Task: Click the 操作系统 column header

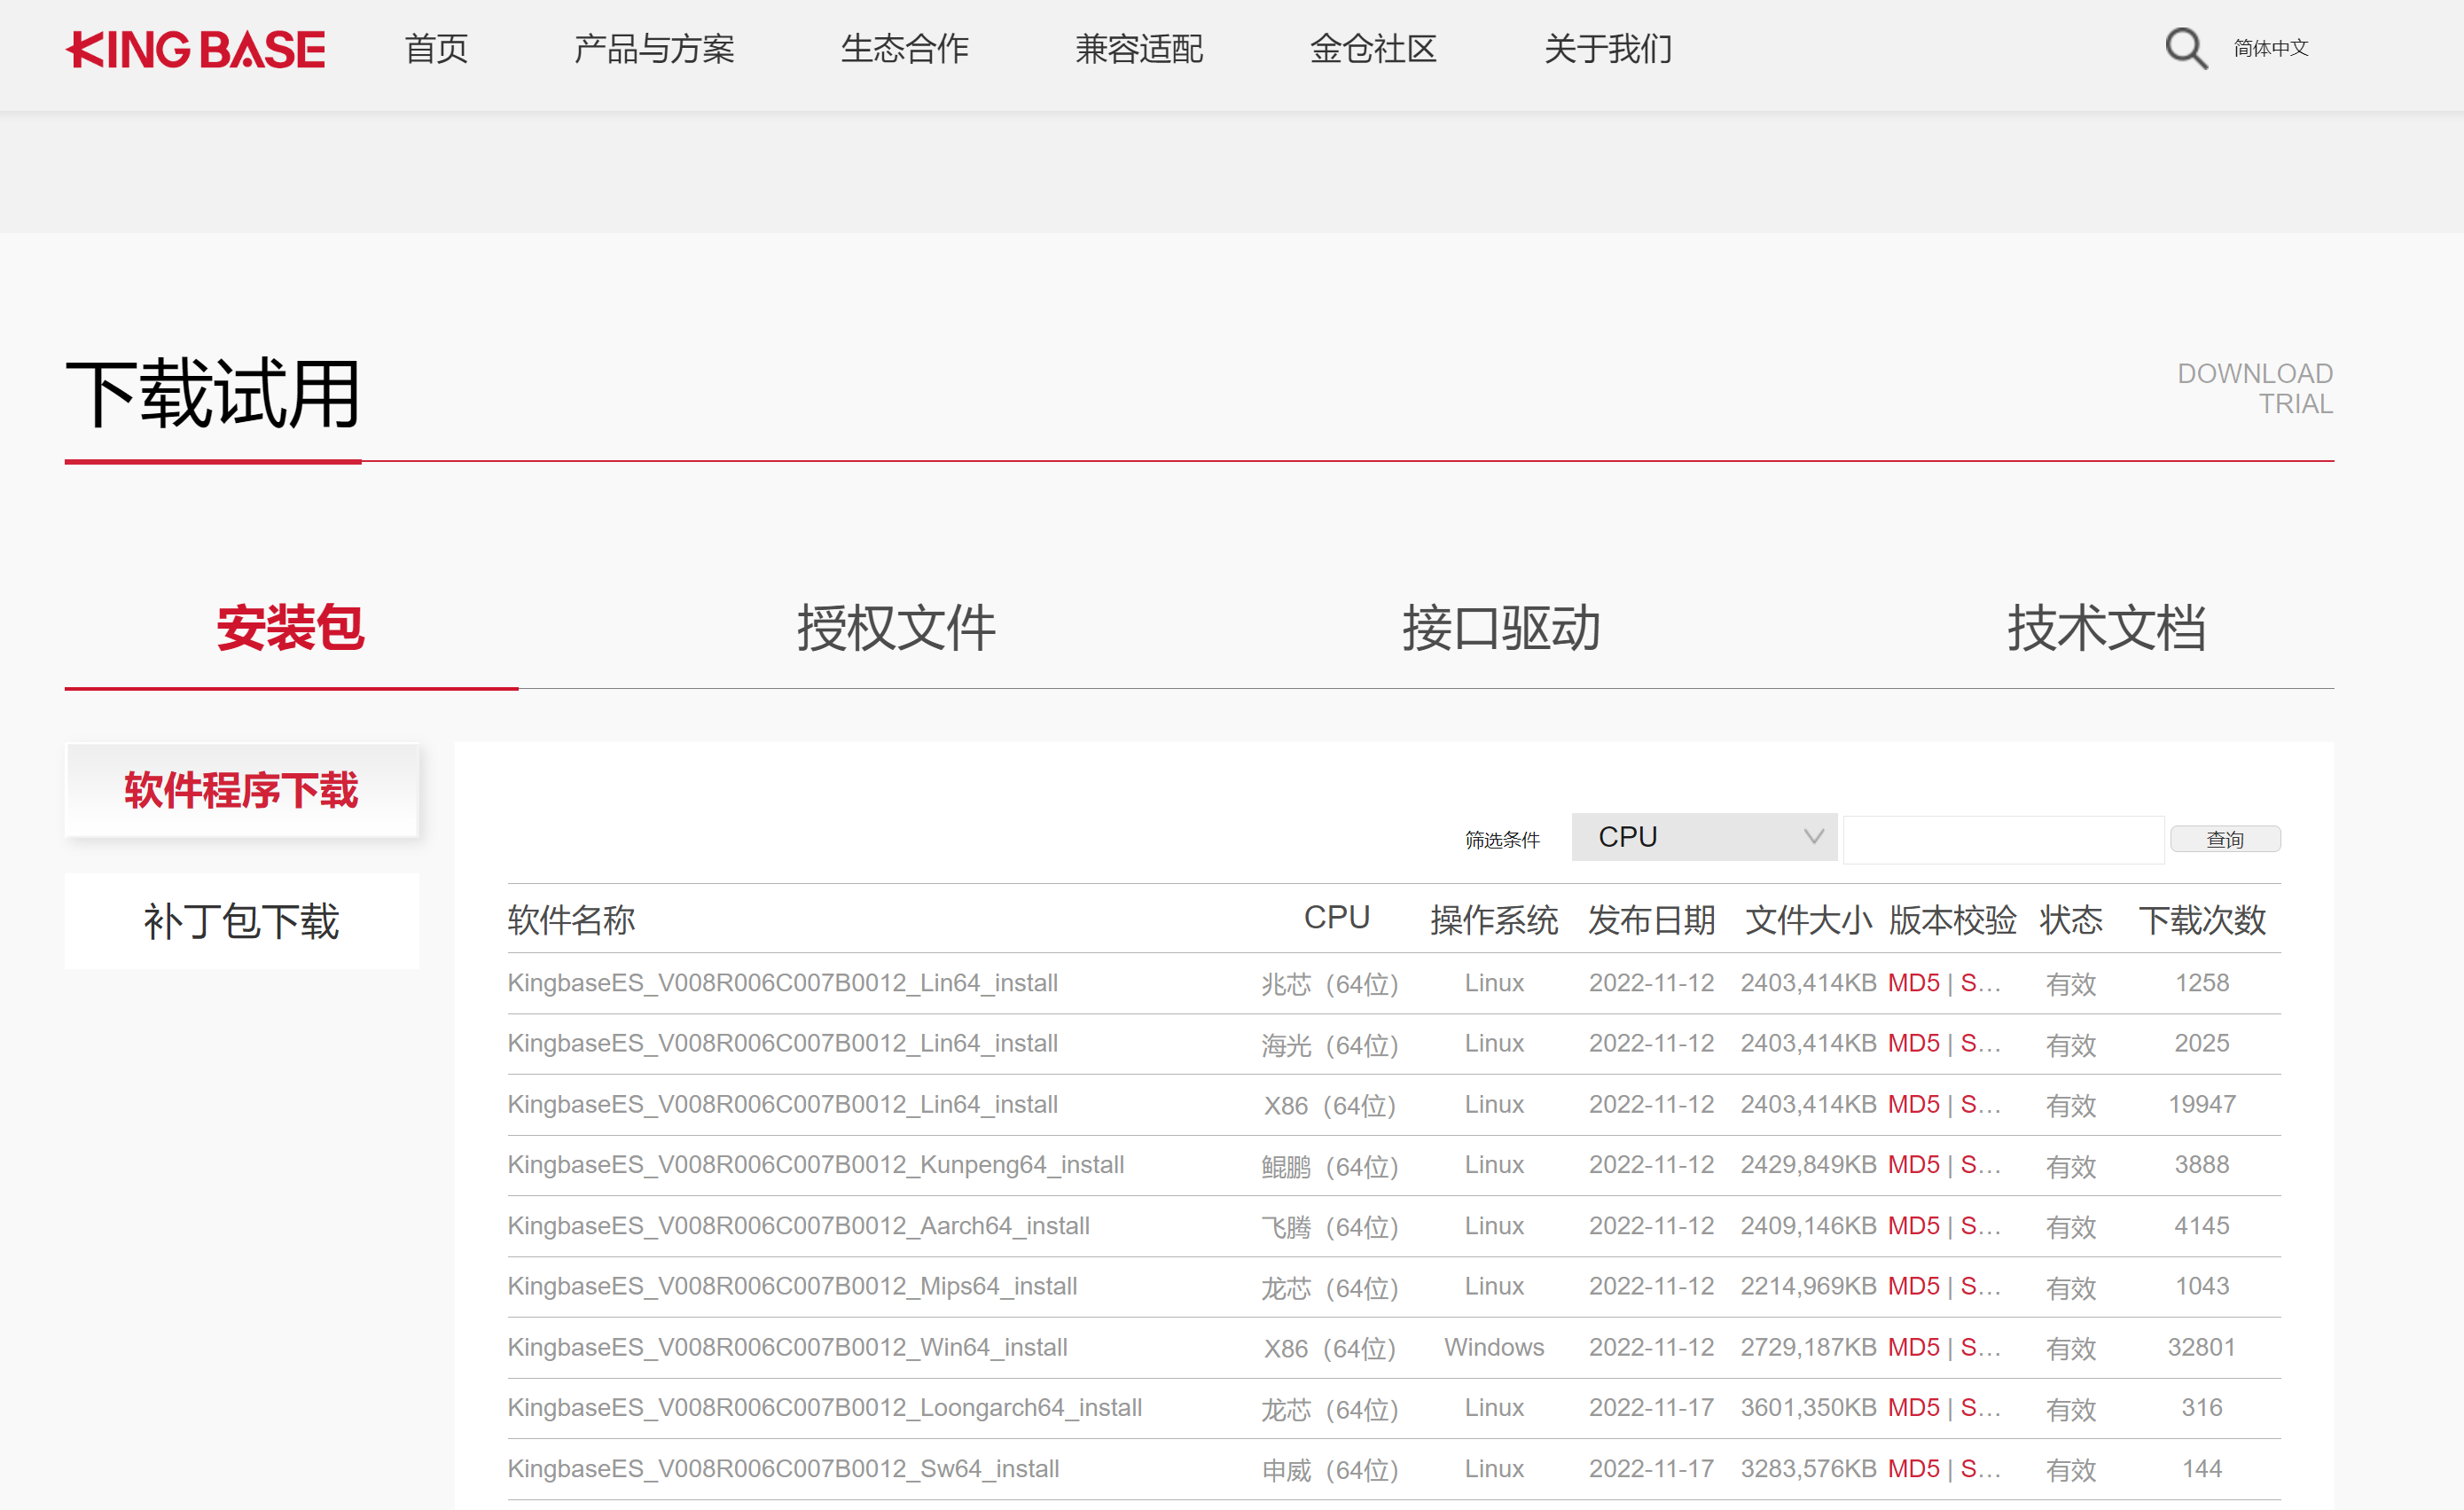Action: (1494, 919)
